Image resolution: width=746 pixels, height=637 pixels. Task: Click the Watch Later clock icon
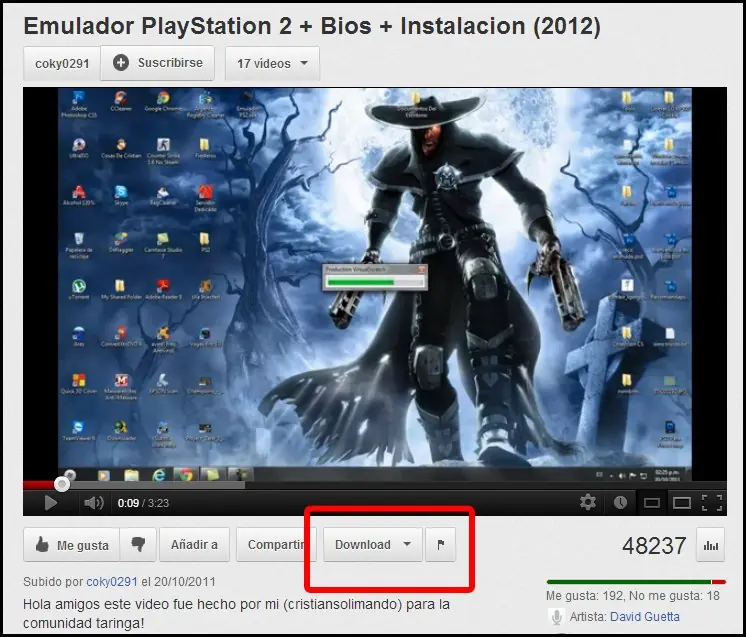(620, 502)
